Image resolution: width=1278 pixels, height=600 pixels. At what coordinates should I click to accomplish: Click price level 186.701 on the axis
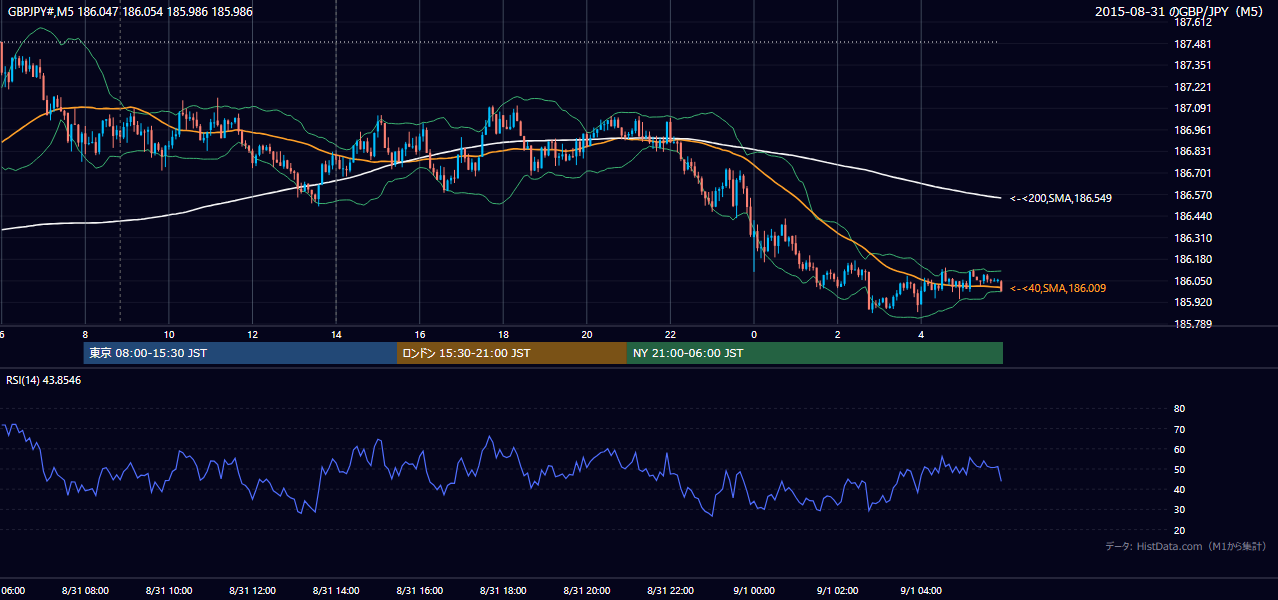pos(1192,173)
